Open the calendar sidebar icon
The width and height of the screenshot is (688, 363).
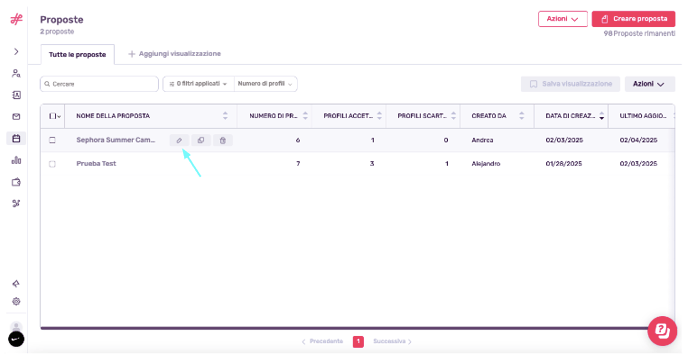(16, 139)
